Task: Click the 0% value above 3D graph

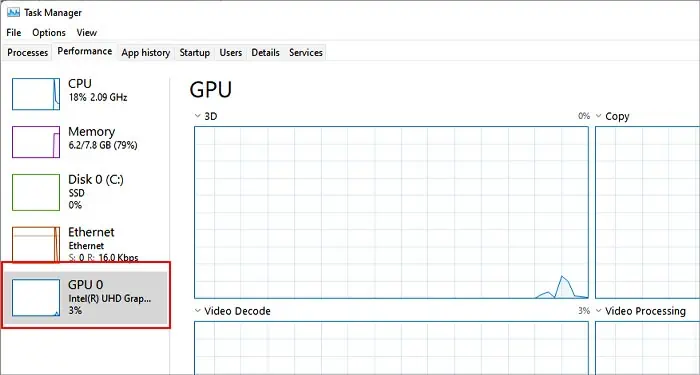Action: 584,116
